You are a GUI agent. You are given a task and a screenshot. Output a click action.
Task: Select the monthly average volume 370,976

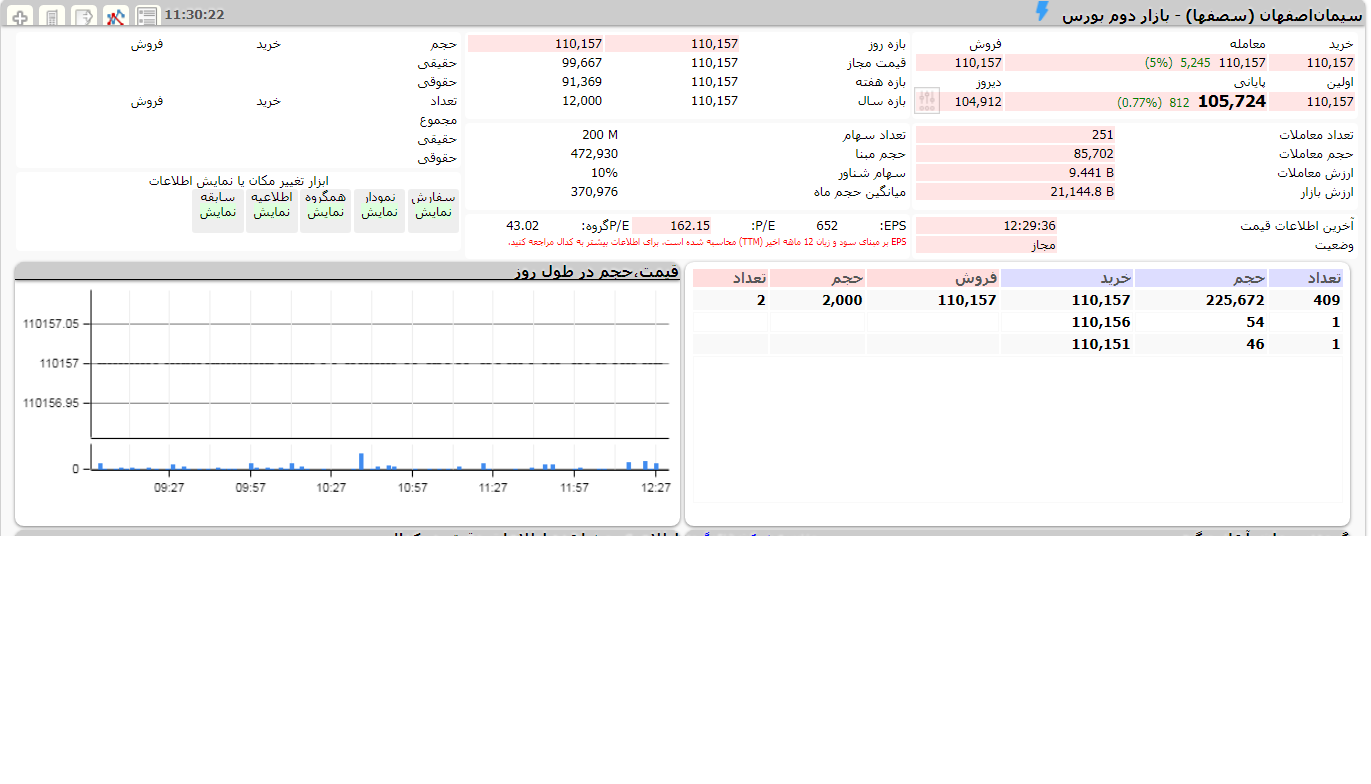[x=594, y=192]
